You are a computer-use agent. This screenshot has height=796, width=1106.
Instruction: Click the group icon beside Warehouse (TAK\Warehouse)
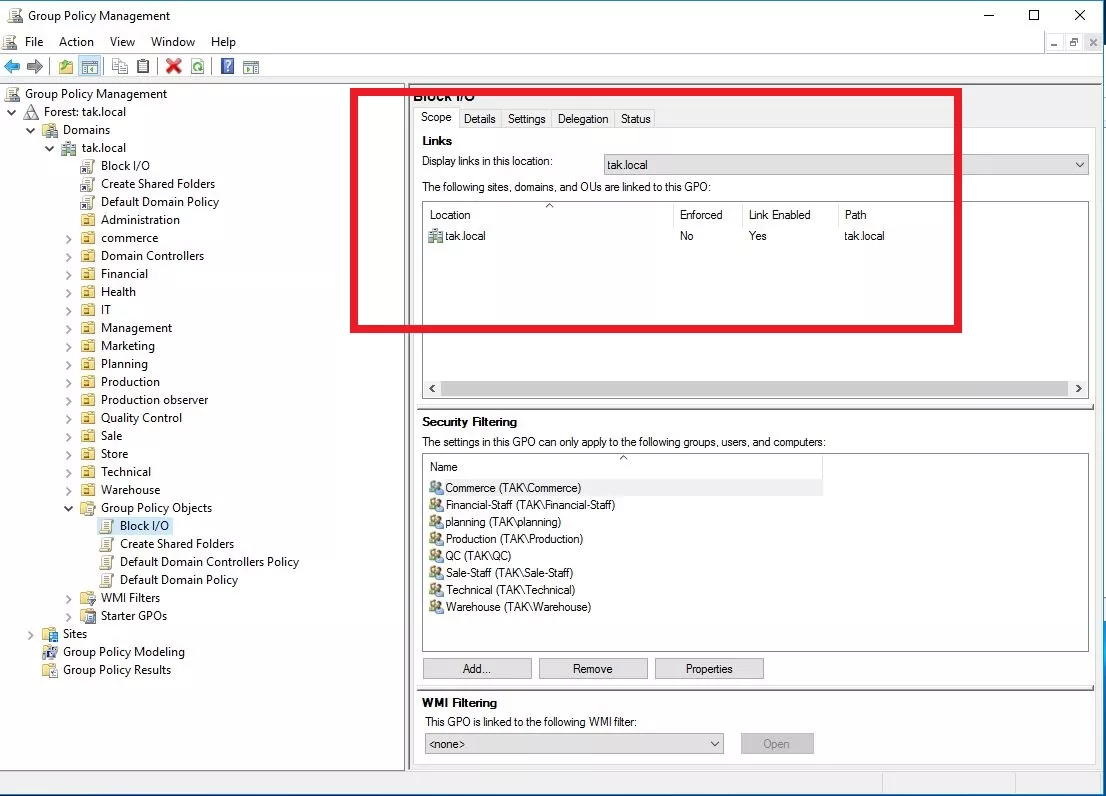436,606
